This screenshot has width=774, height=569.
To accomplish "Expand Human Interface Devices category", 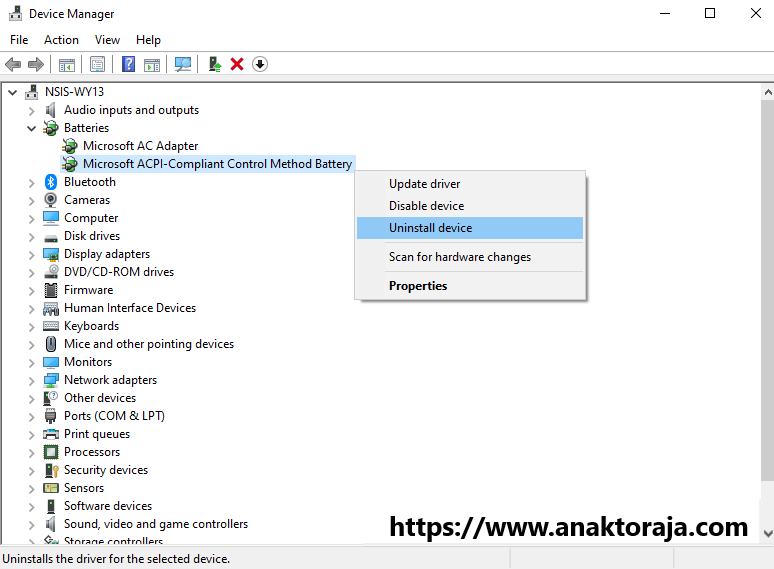I will (32, 308).
